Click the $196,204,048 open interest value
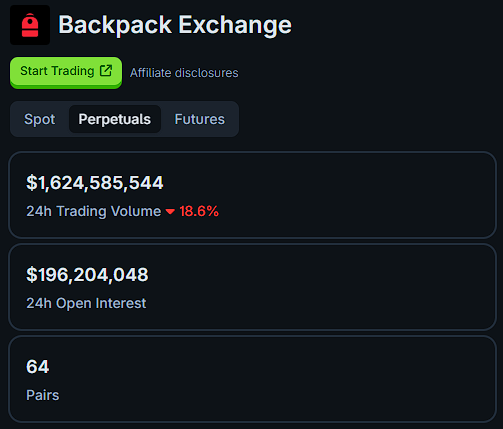The image size is (503, 429). click(x=87, y=275)
